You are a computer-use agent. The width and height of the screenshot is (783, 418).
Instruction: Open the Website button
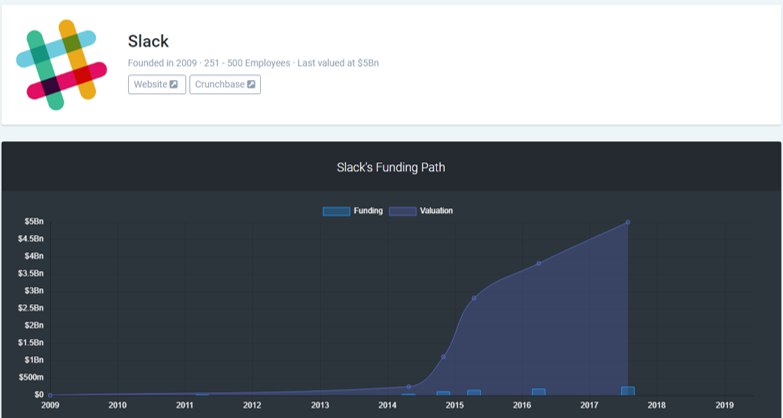[157, 84]
